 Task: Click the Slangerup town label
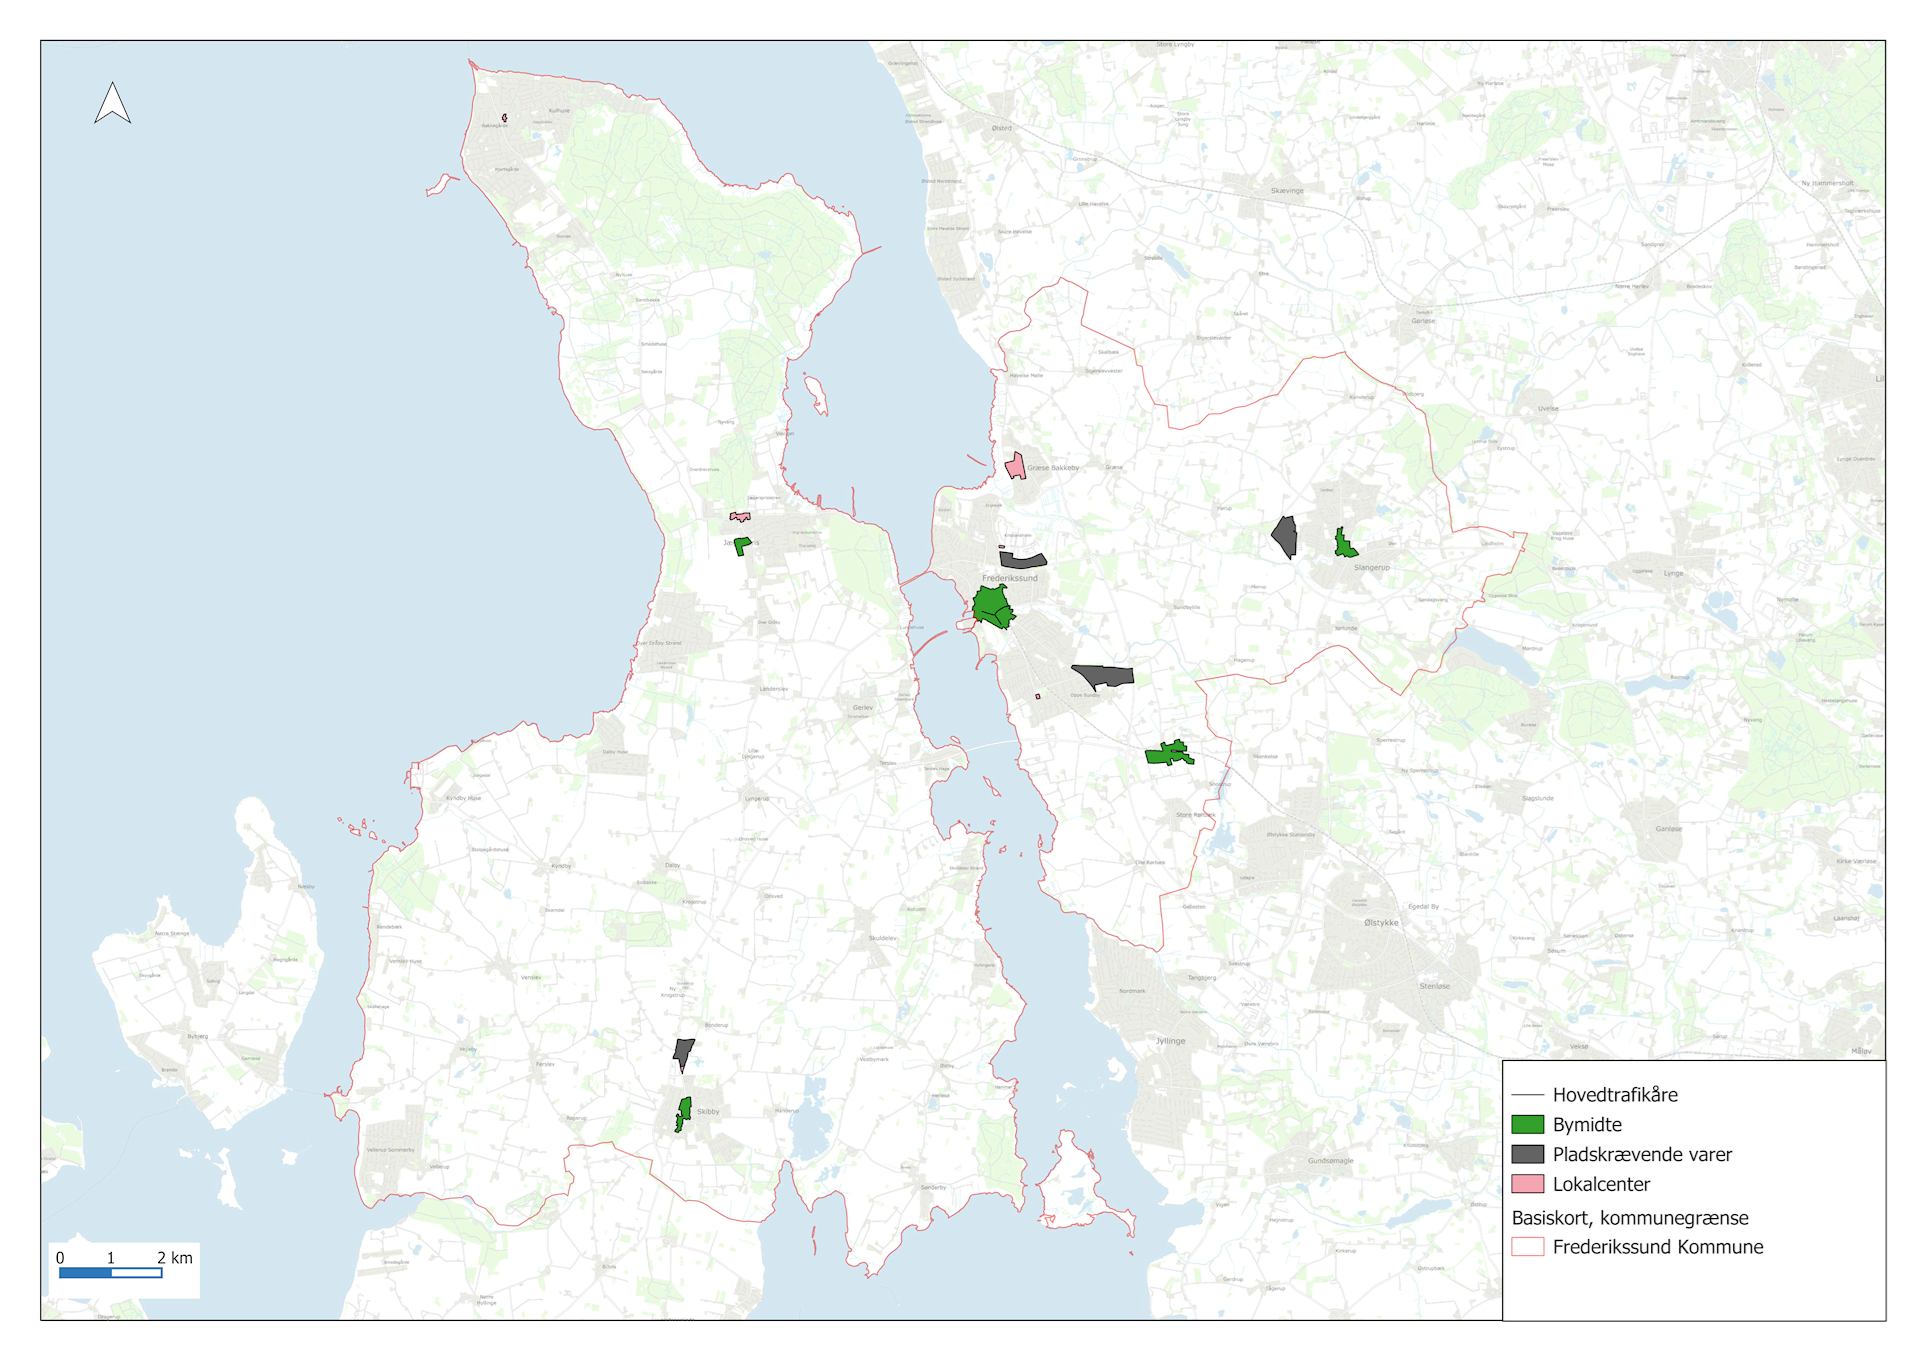coord(1371,567)
